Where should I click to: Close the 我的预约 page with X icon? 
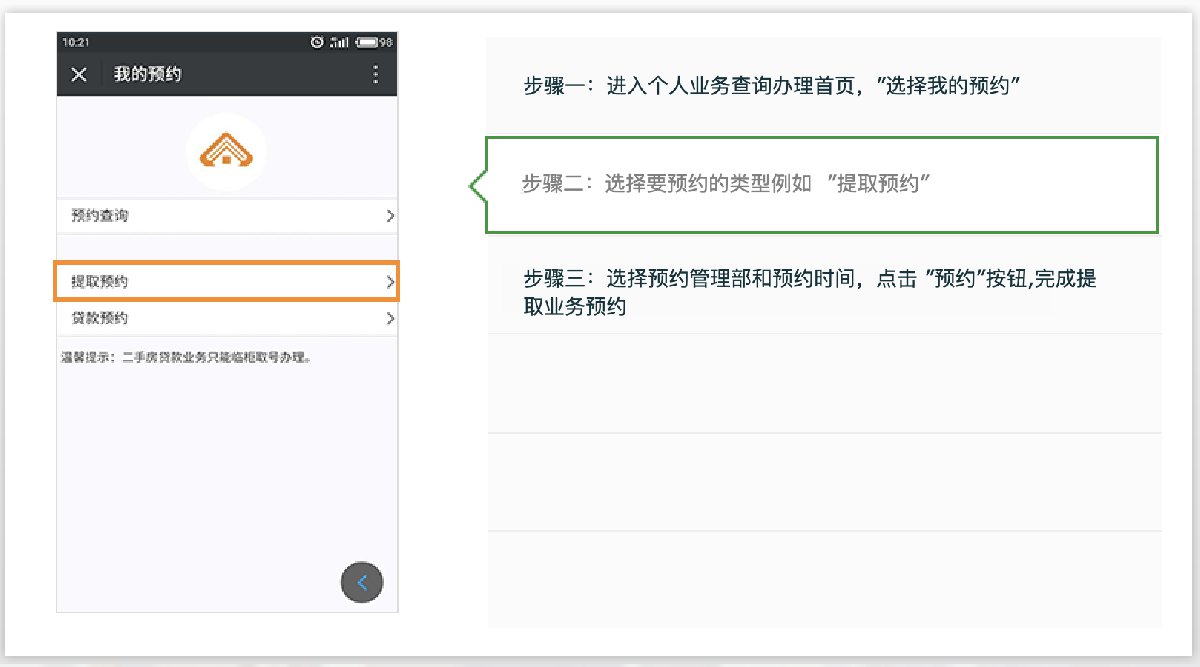80,75
